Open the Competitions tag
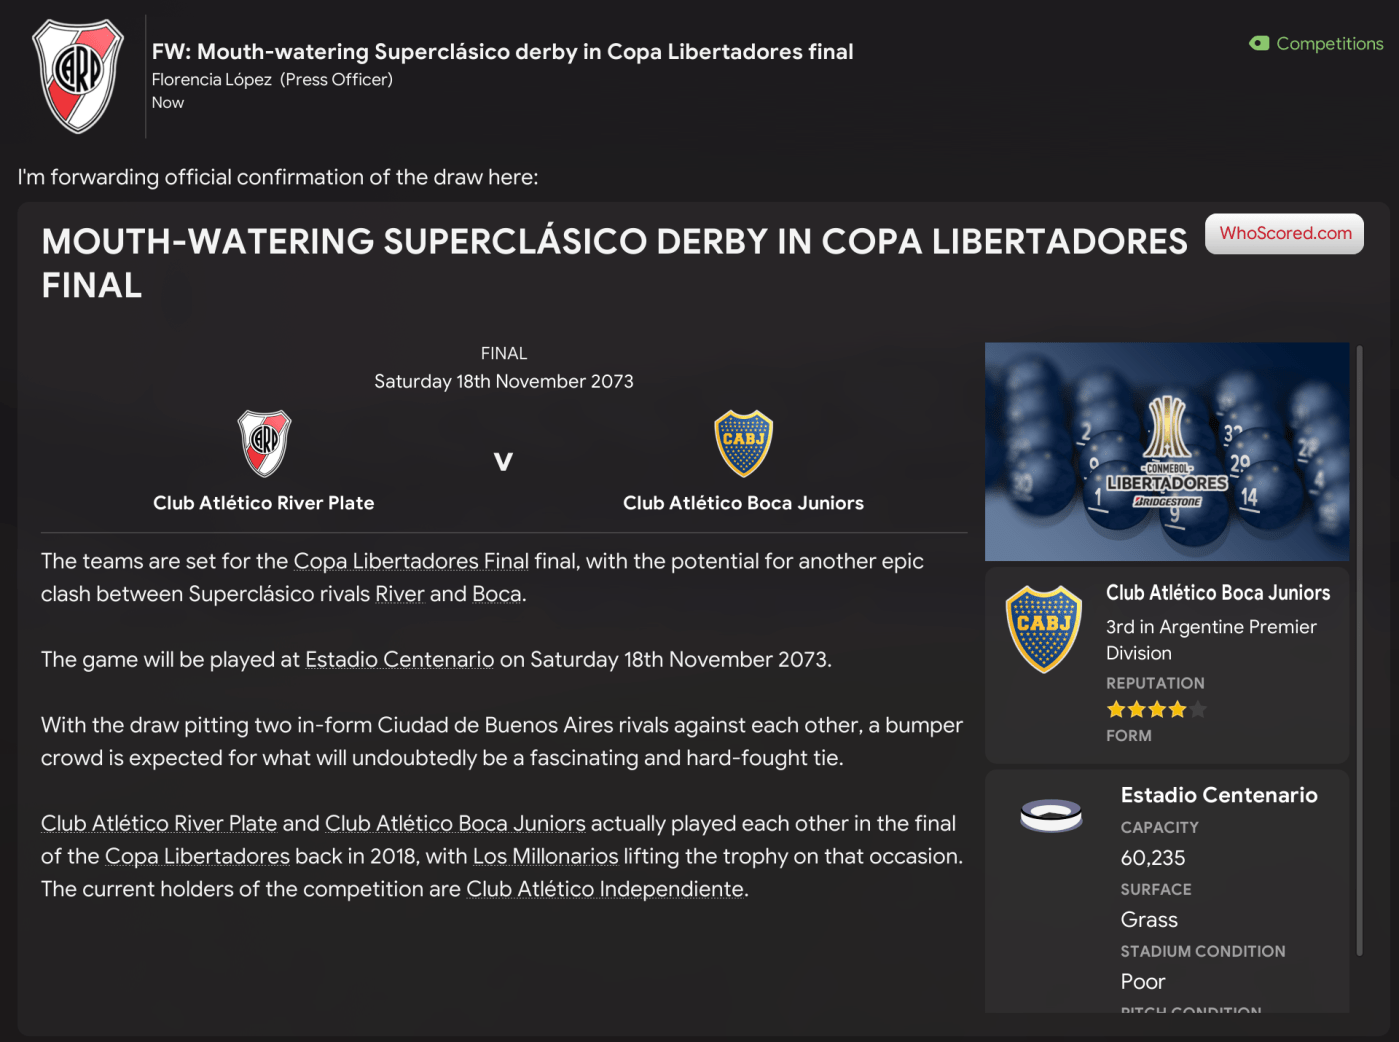 click(1329, 44)
